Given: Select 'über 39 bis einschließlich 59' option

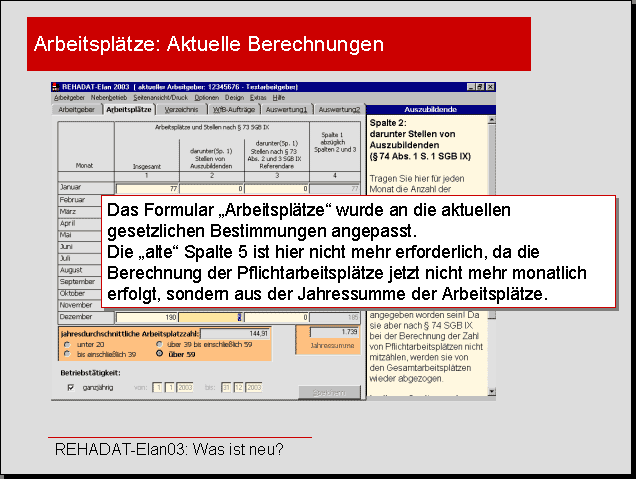Looking at the screenshot, I should click(159, 344).
